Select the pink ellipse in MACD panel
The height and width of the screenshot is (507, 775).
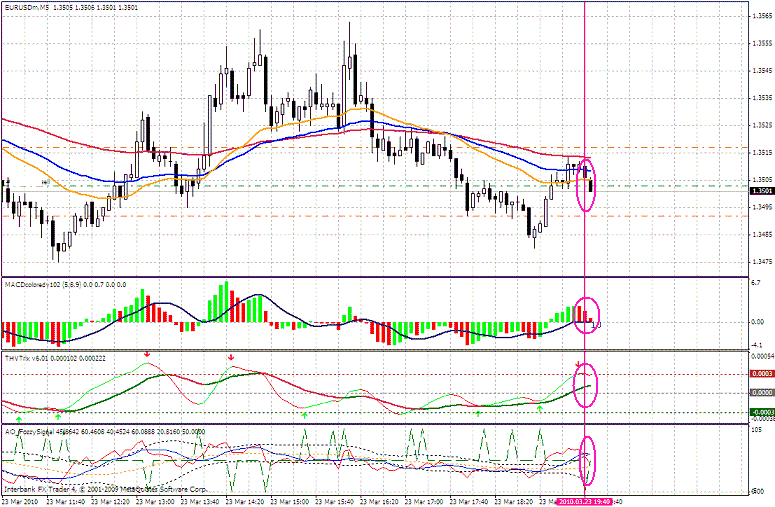point(587,314)
